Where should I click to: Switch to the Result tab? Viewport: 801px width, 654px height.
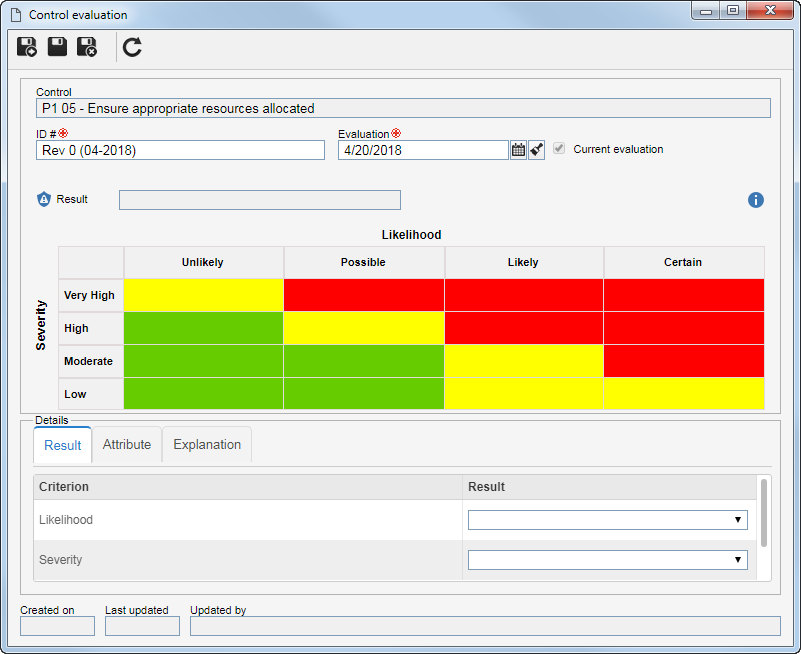pyautogui.click(x=62, y=445)
